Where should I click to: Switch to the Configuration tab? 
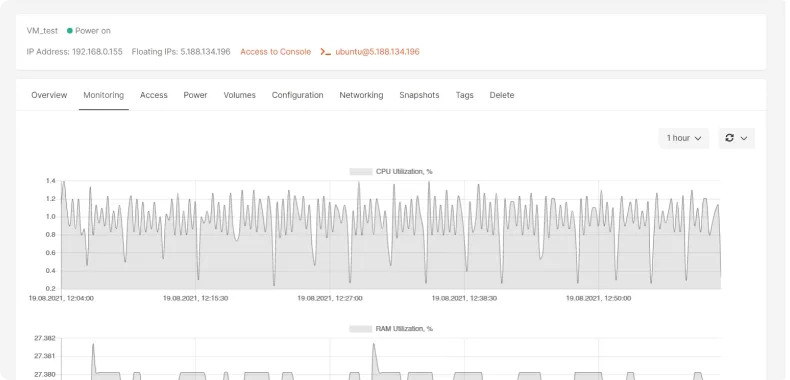pos(298,95)
